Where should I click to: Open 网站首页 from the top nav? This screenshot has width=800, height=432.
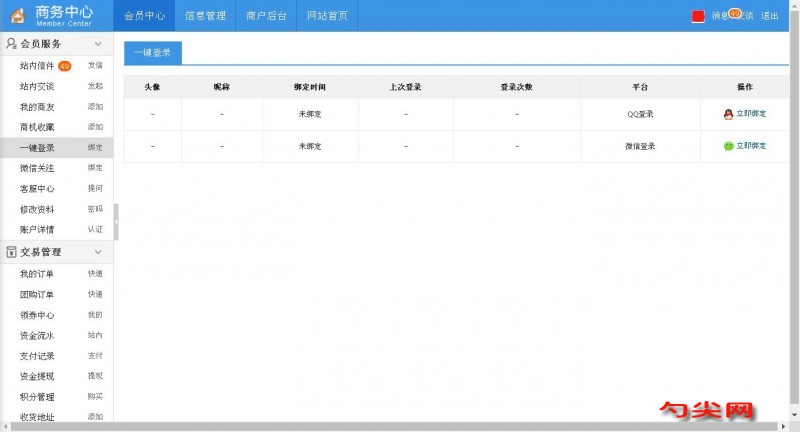point(327,16)
